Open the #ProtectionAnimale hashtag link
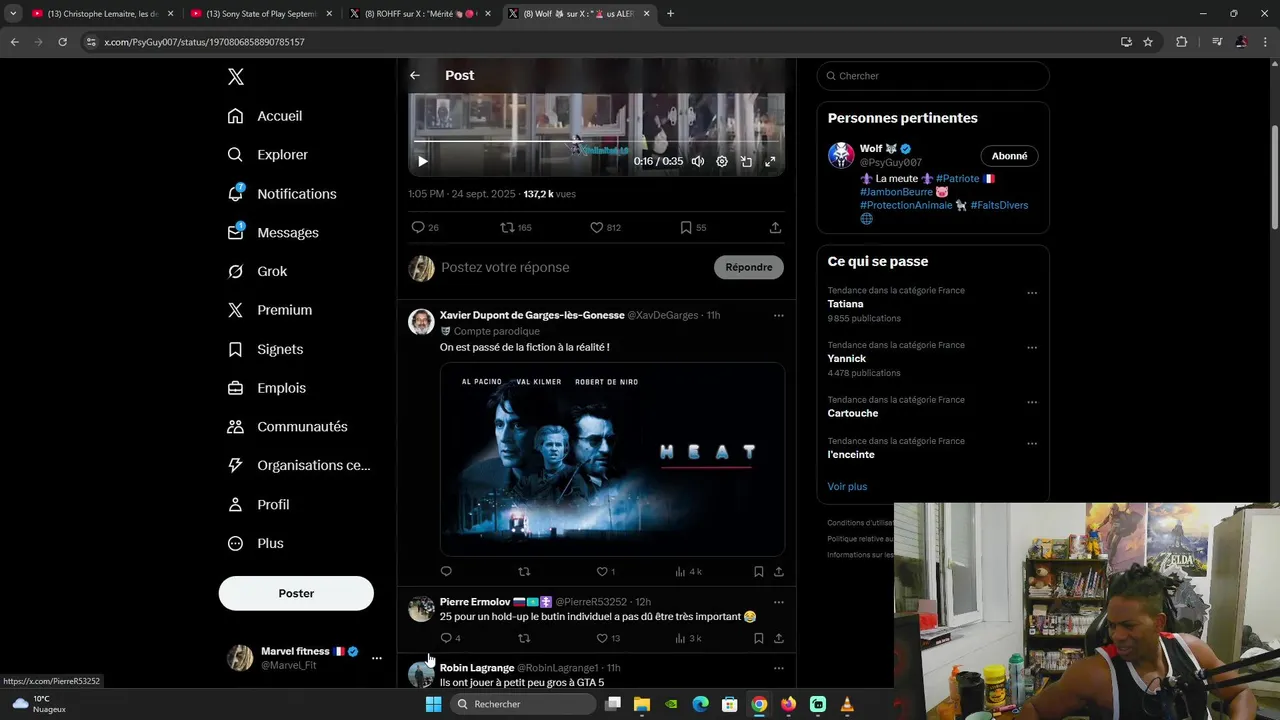Viewport: 1280px width, 720px height. coord(906,205)
